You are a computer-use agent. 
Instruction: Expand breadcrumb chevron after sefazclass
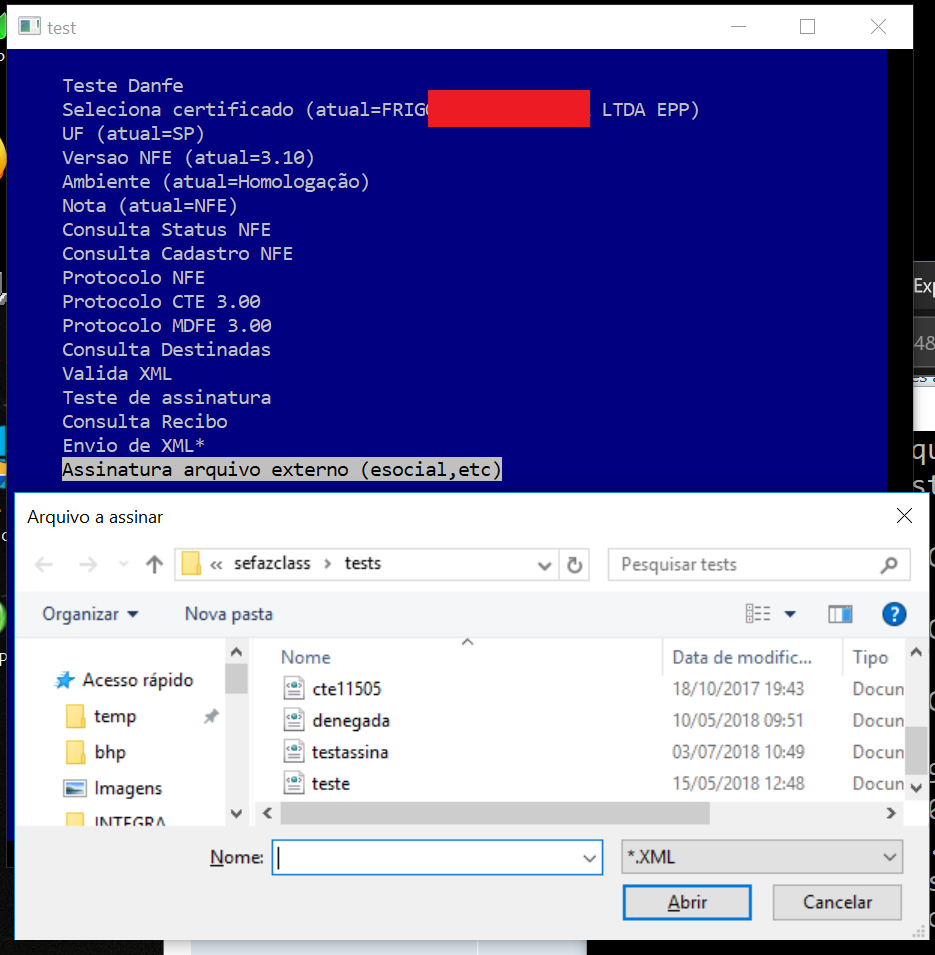(328, 564)
